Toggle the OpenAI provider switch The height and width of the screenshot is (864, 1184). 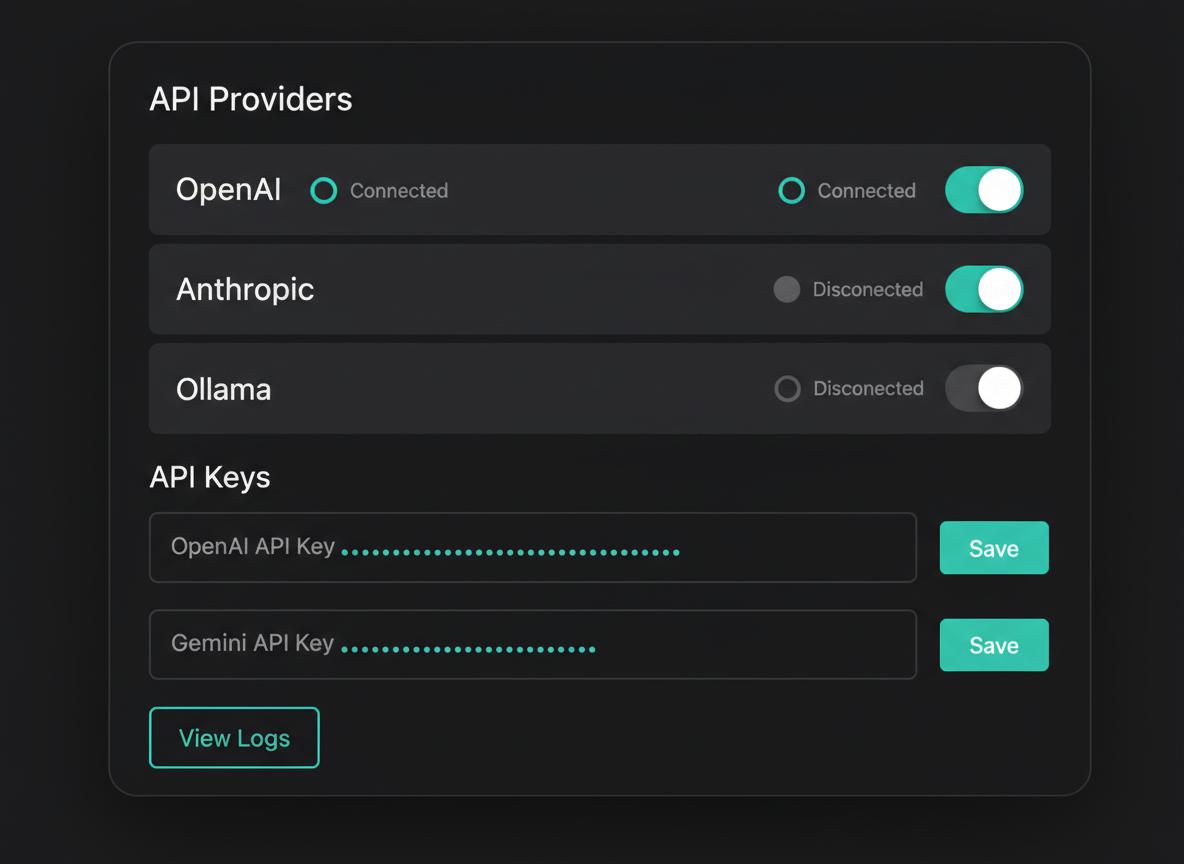tap(984, 190)
